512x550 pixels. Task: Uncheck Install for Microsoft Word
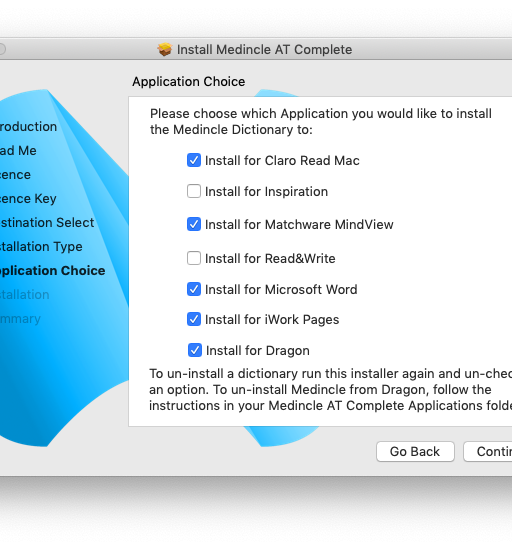[x=194, y=289]
